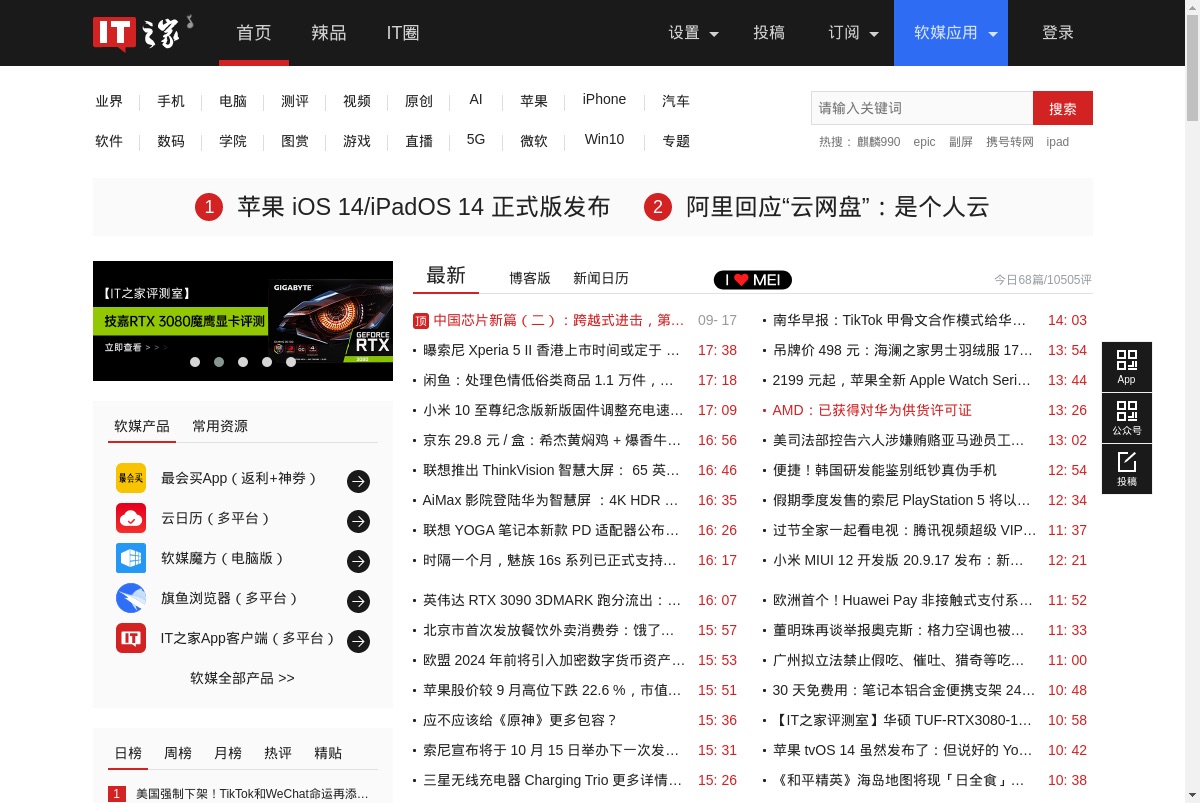
Task: Click 投稿 in the top navigation
Action: click(769, 33)
